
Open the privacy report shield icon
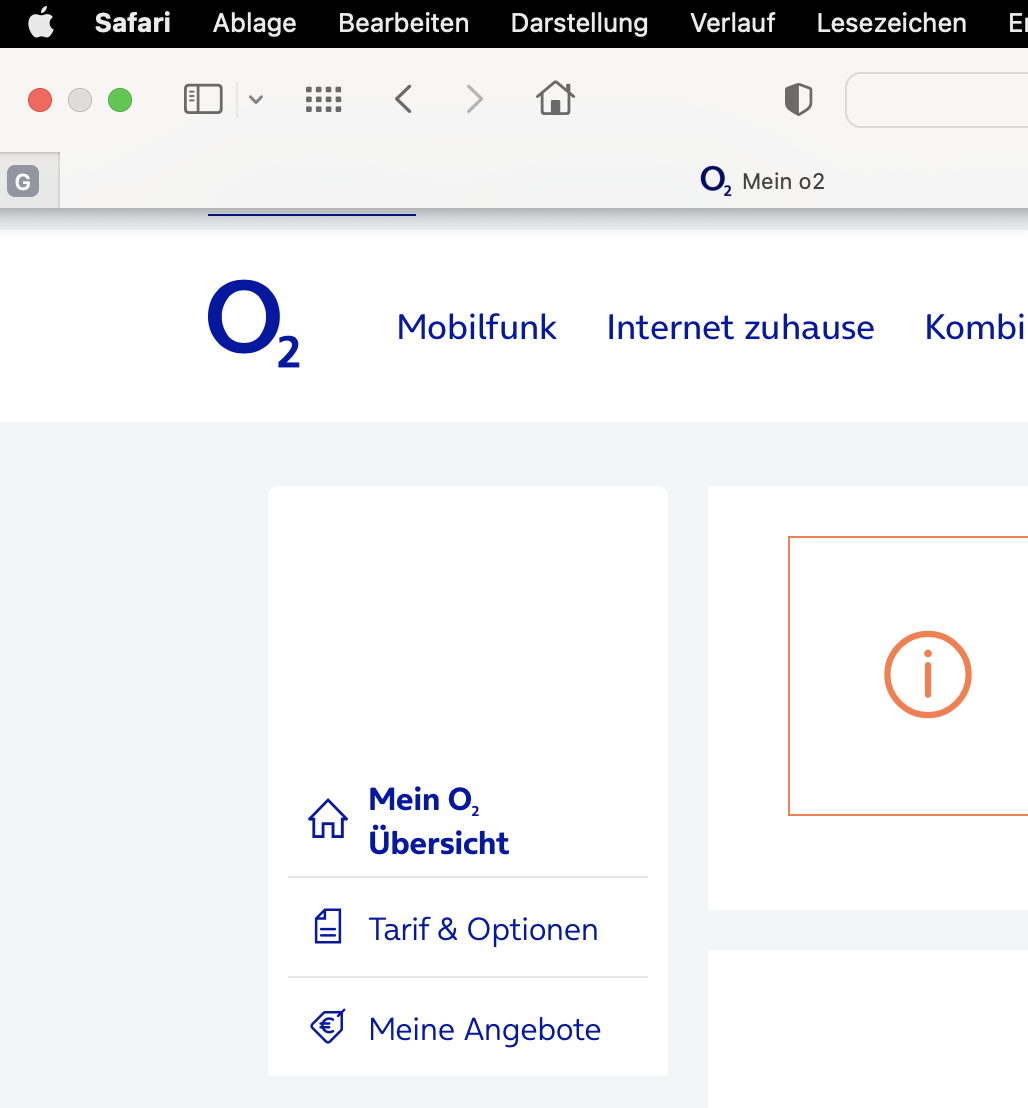798,99
